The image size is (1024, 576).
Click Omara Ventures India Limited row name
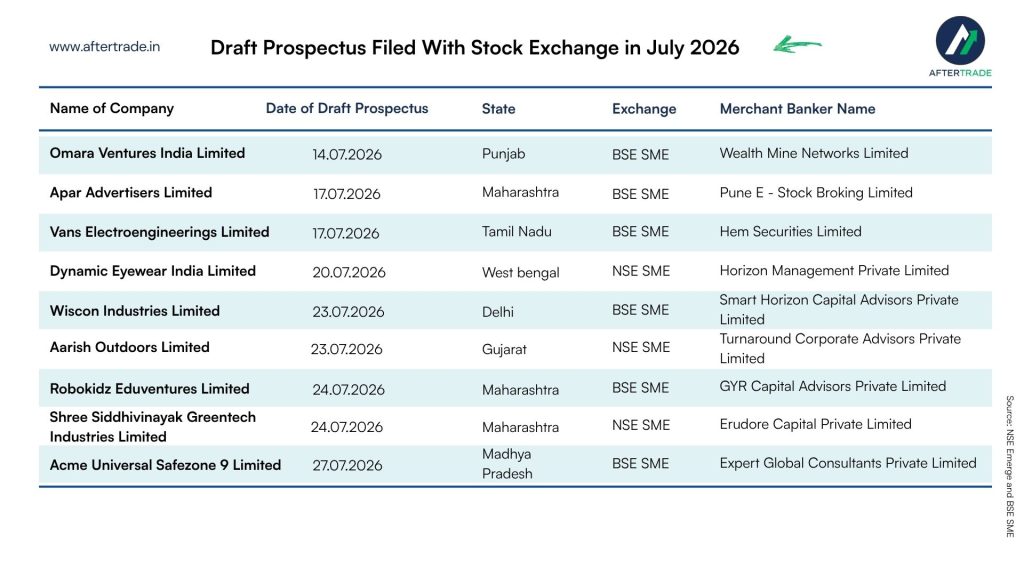[x=148, y=153]
